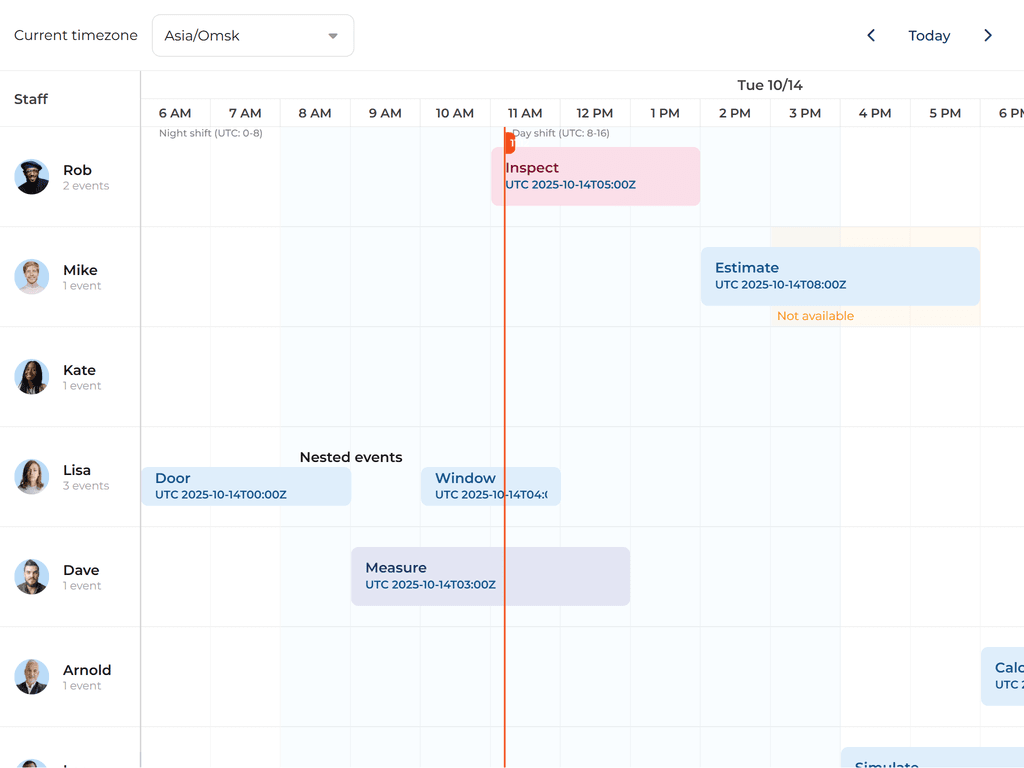Click Mike's avatar photo
The width and height of the screenshot is (1024, 768).
32,277
